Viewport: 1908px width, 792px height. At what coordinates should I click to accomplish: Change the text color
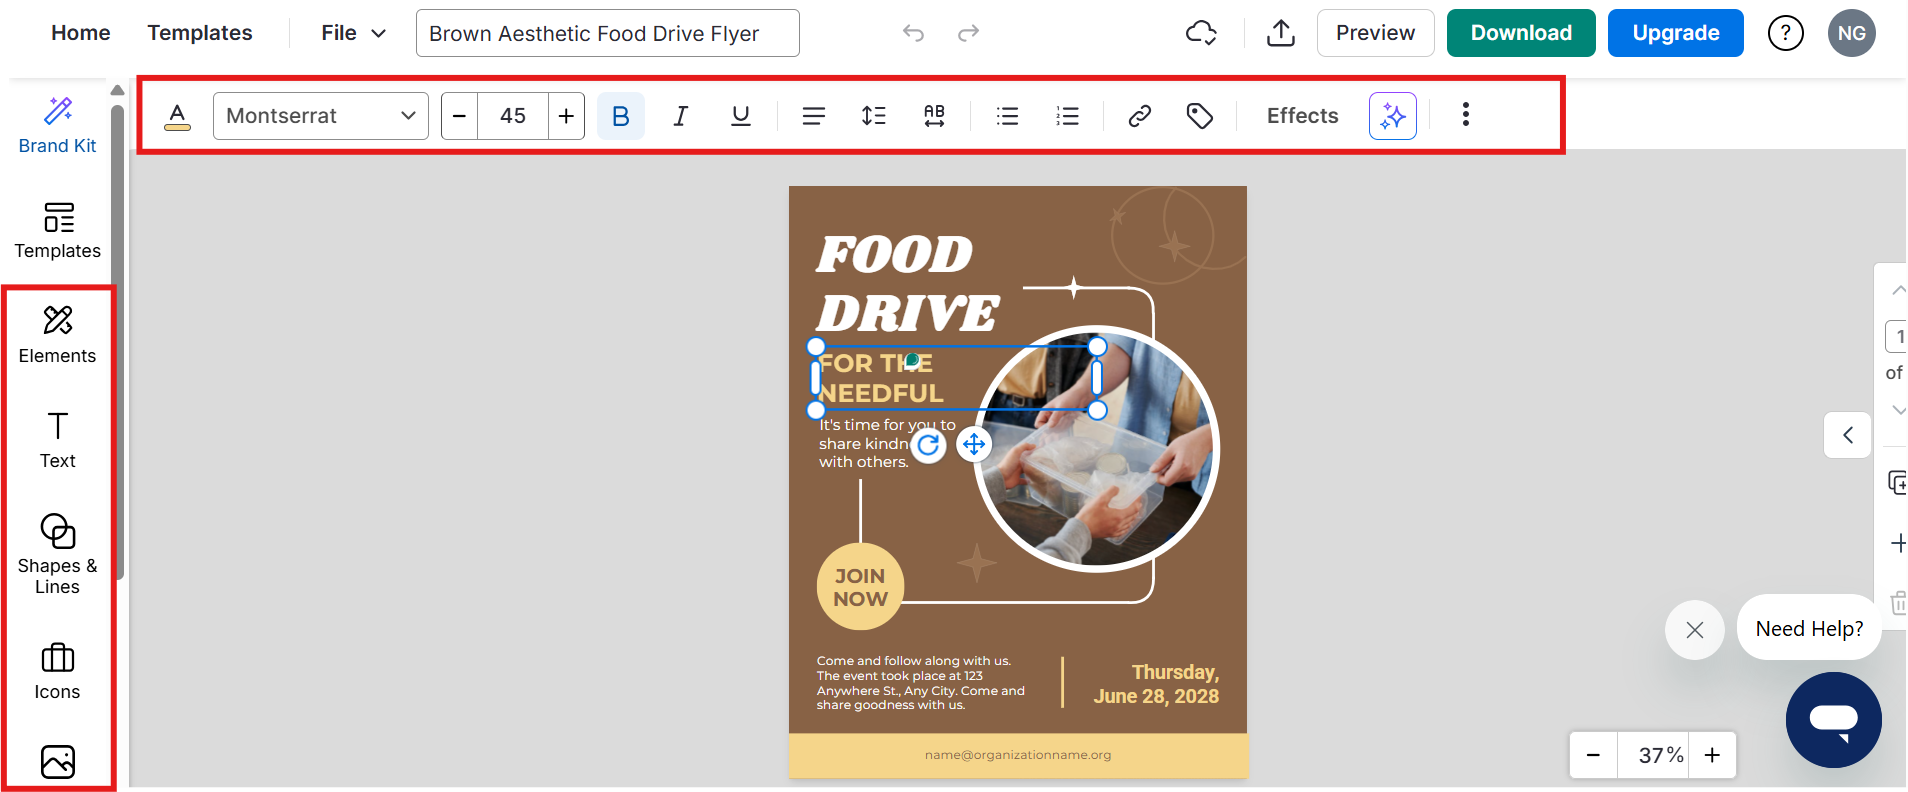pyautogui.click(x=177, y=116)
